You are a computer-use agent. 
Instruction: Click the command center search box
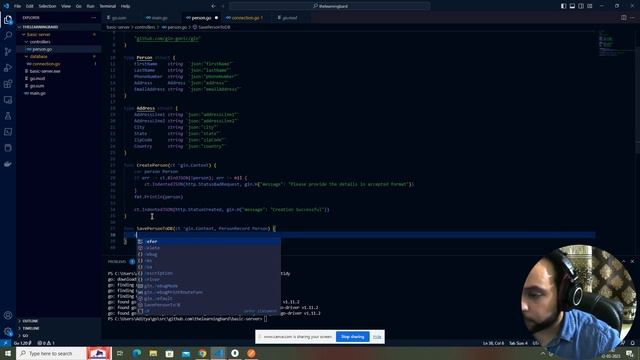click(x=329, y=6)
